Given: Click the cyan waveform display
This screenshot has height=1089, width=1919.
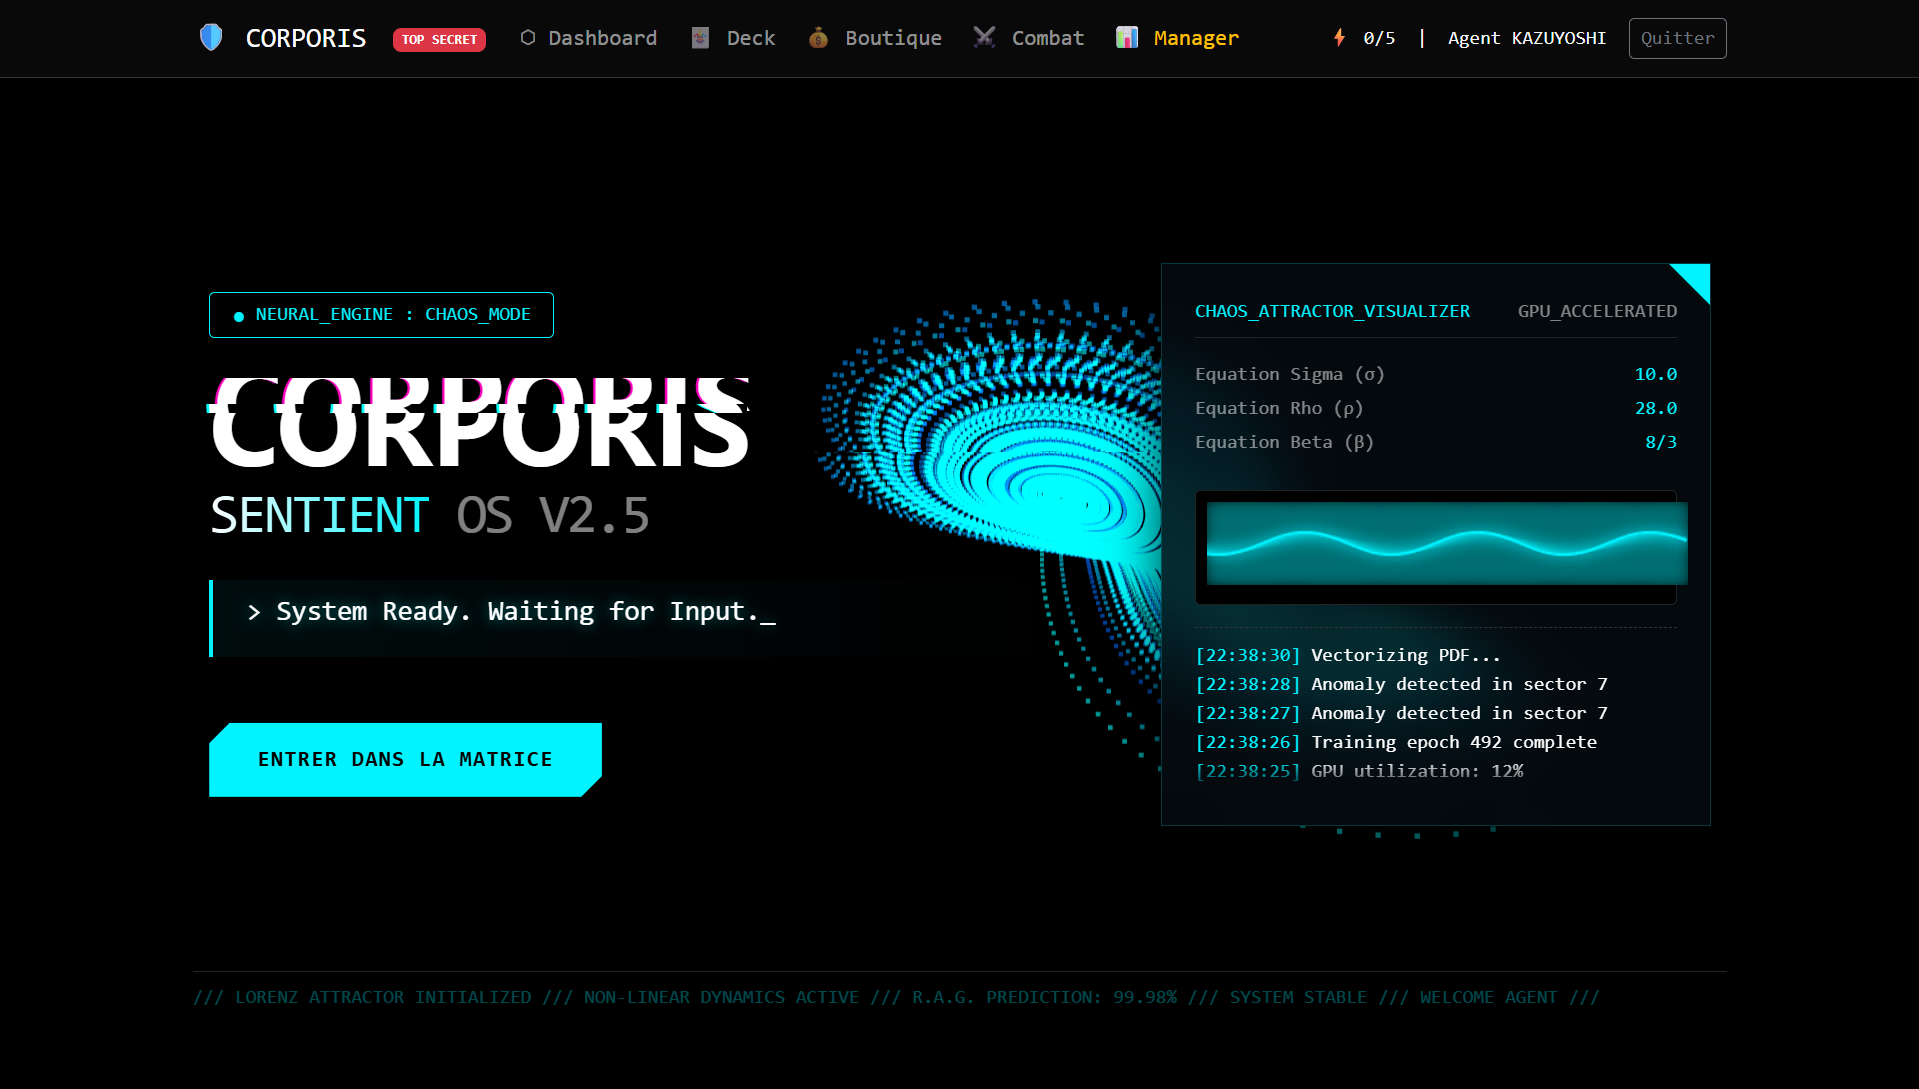Looking at the screenshot, I should point(1446,544).
